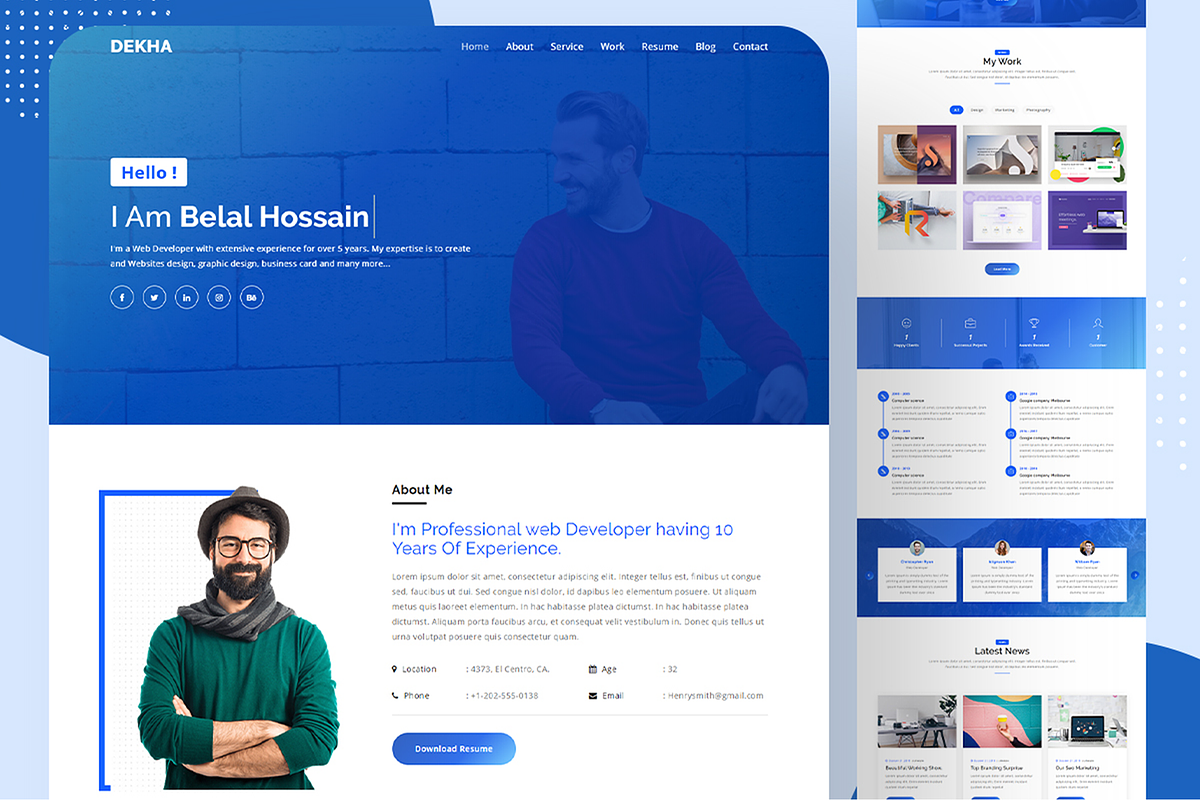Viewport: 1200px width, 800px height.
Task: Open the Behance social icon
Action: coord(252,297)
